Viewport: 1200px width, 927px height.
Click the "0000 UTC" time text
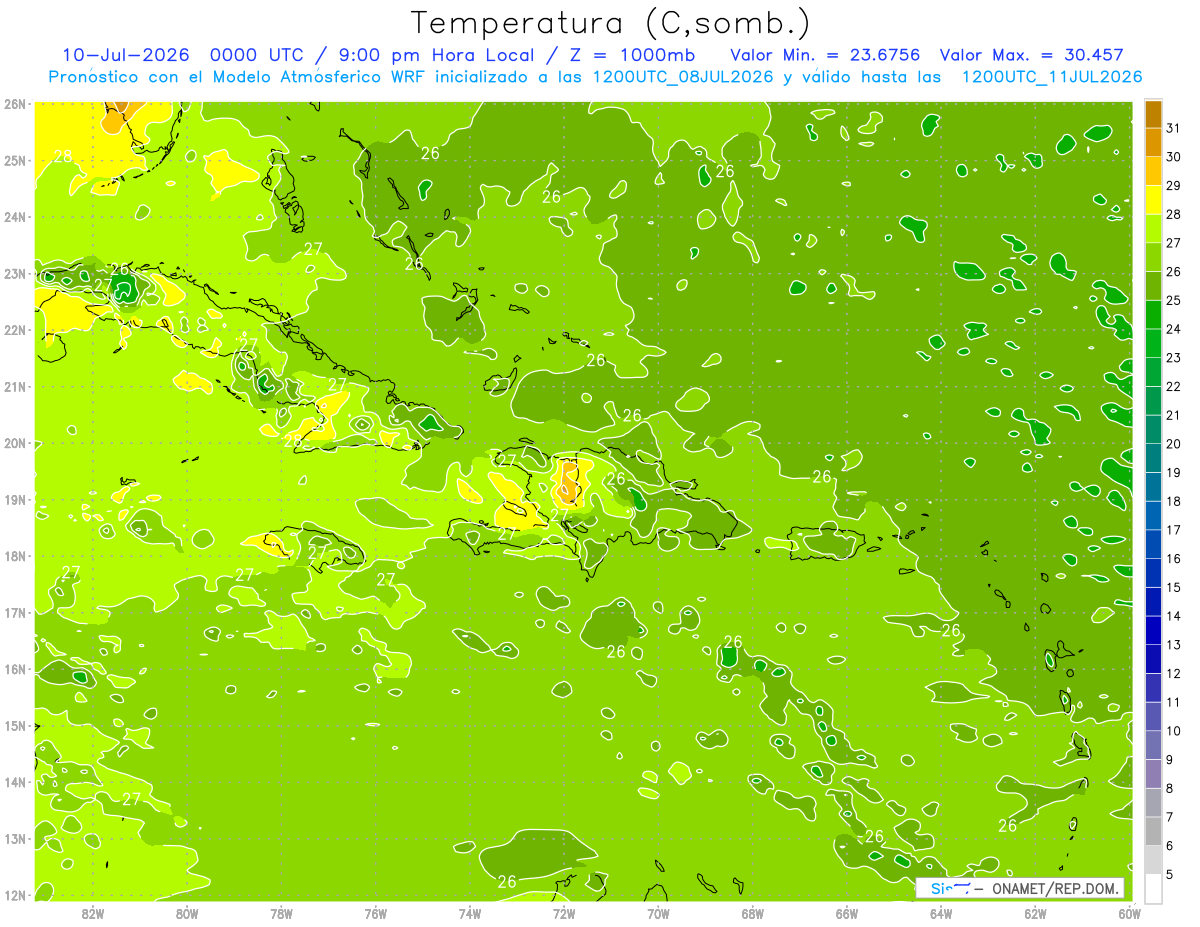click(256, 55)
